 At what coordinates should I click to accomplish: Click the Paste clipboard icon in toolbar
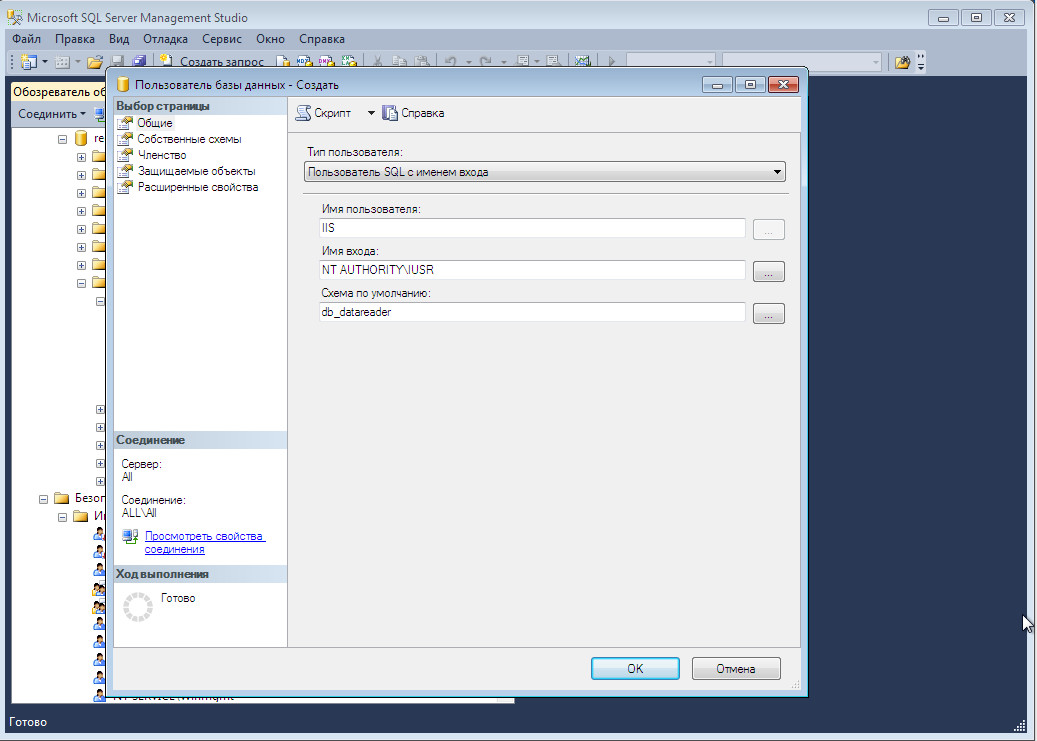pyautogui.click(x=421, y=62)
